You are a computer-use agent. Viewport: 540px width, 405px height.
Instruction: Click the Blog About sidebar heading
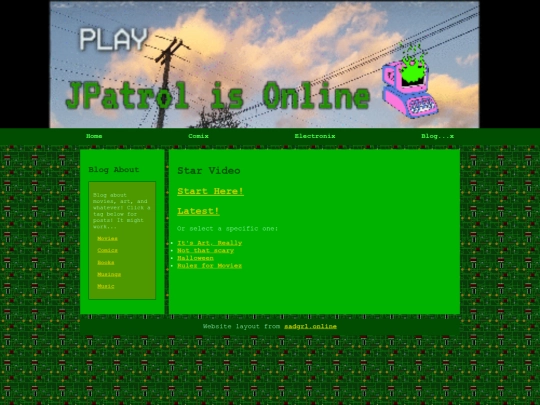114,170
